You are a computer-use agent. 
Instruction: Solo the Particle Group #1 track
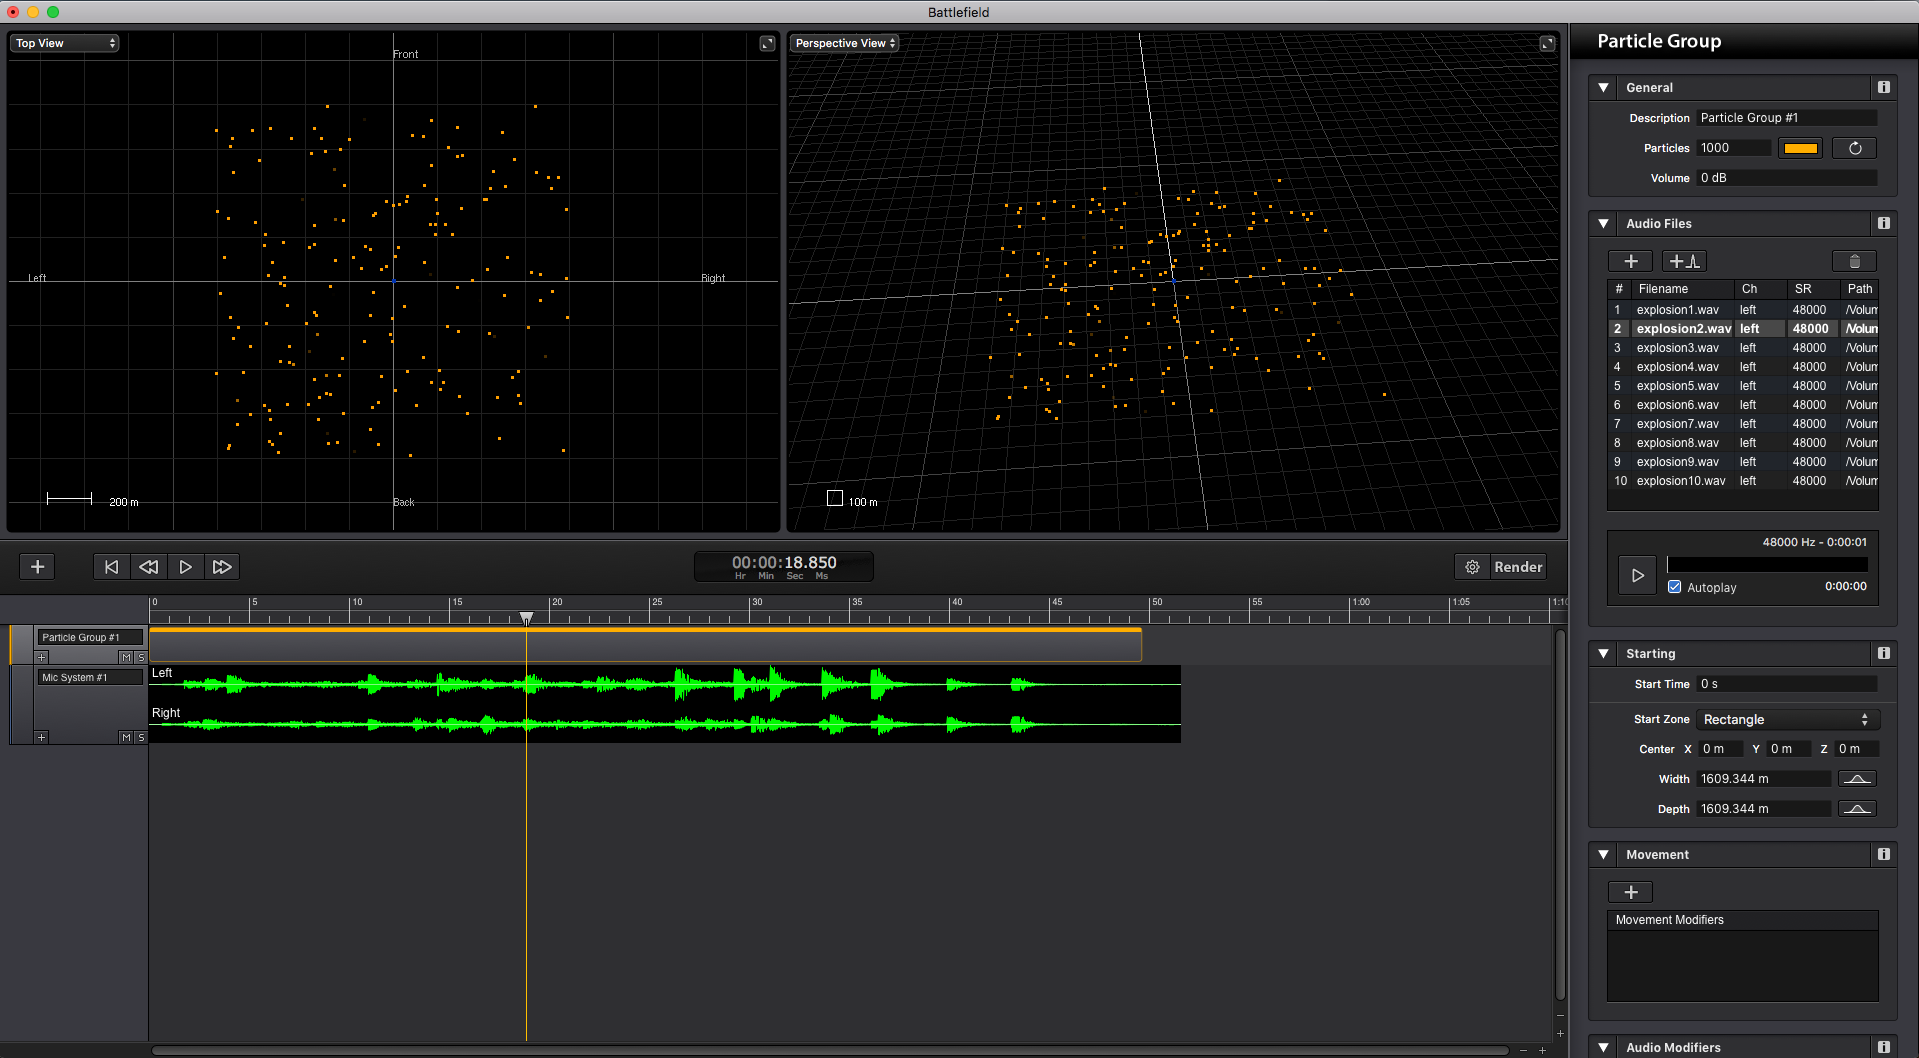tap(141, 657)
